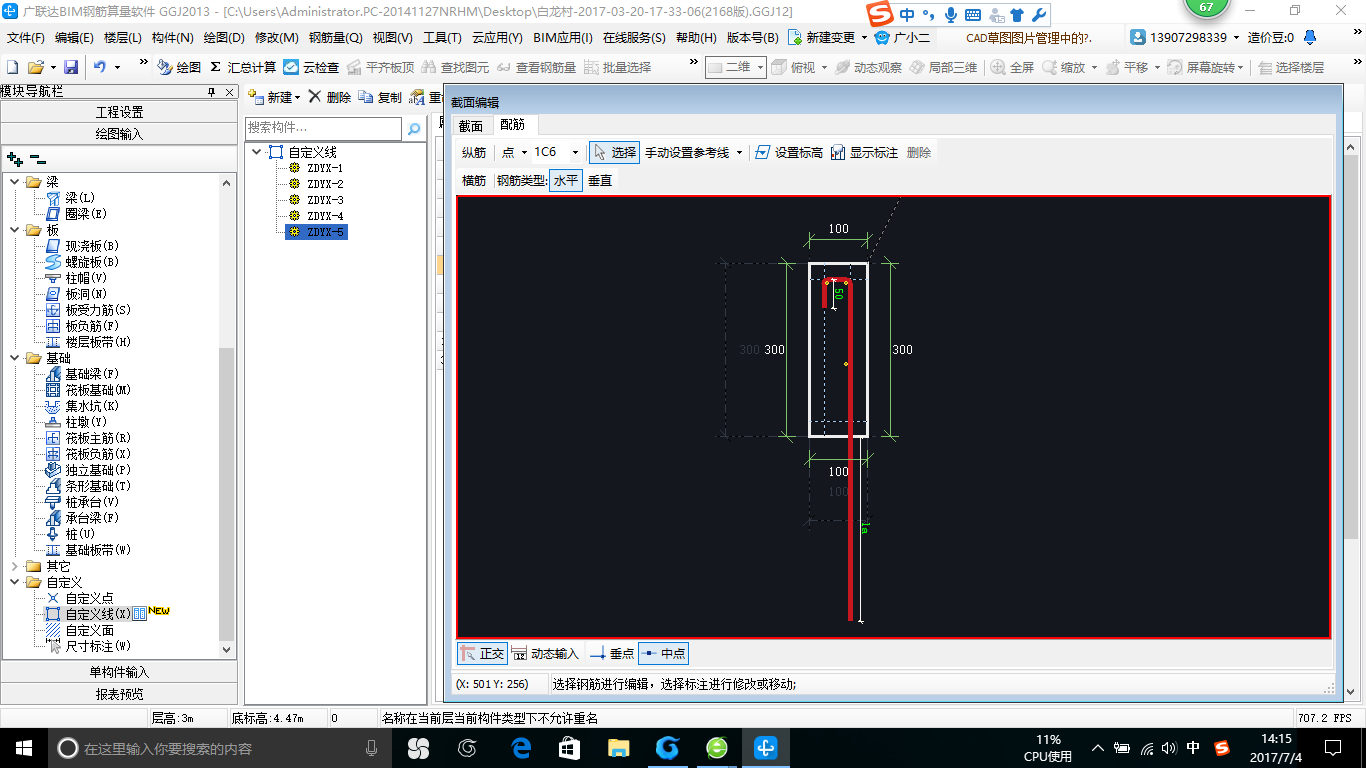Select 动态观察 dynamic observe tool
The width and height of the screenshot is (1366, 768).
click(x=868, y=67)
